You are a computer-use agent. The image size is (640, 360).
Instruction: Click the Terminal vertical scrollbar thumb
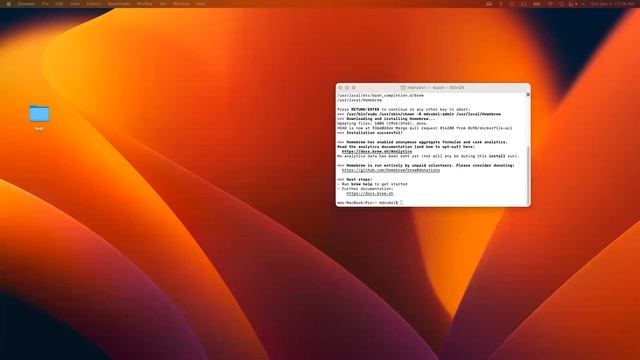(x=529, y=176)
